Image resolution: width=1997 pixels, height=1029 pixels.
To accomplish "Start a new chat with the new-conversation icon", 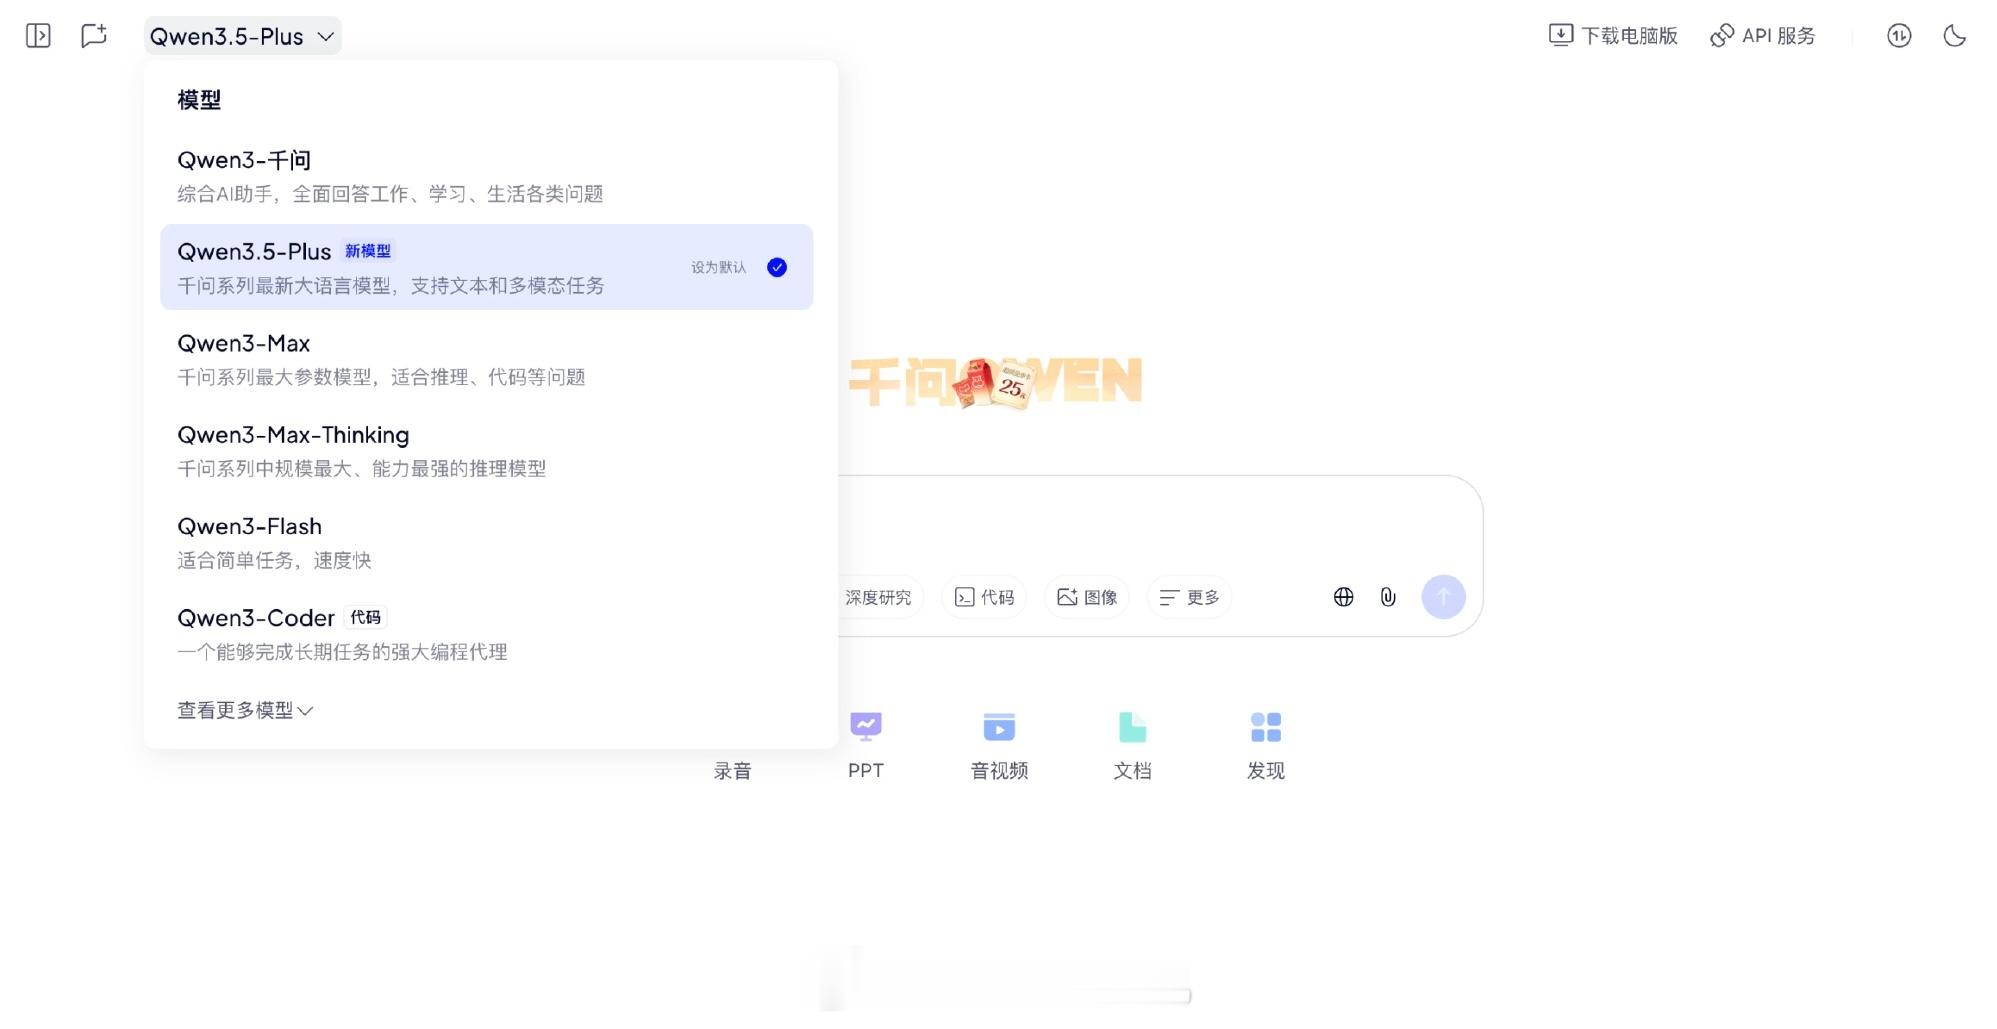I will (94, 35).
